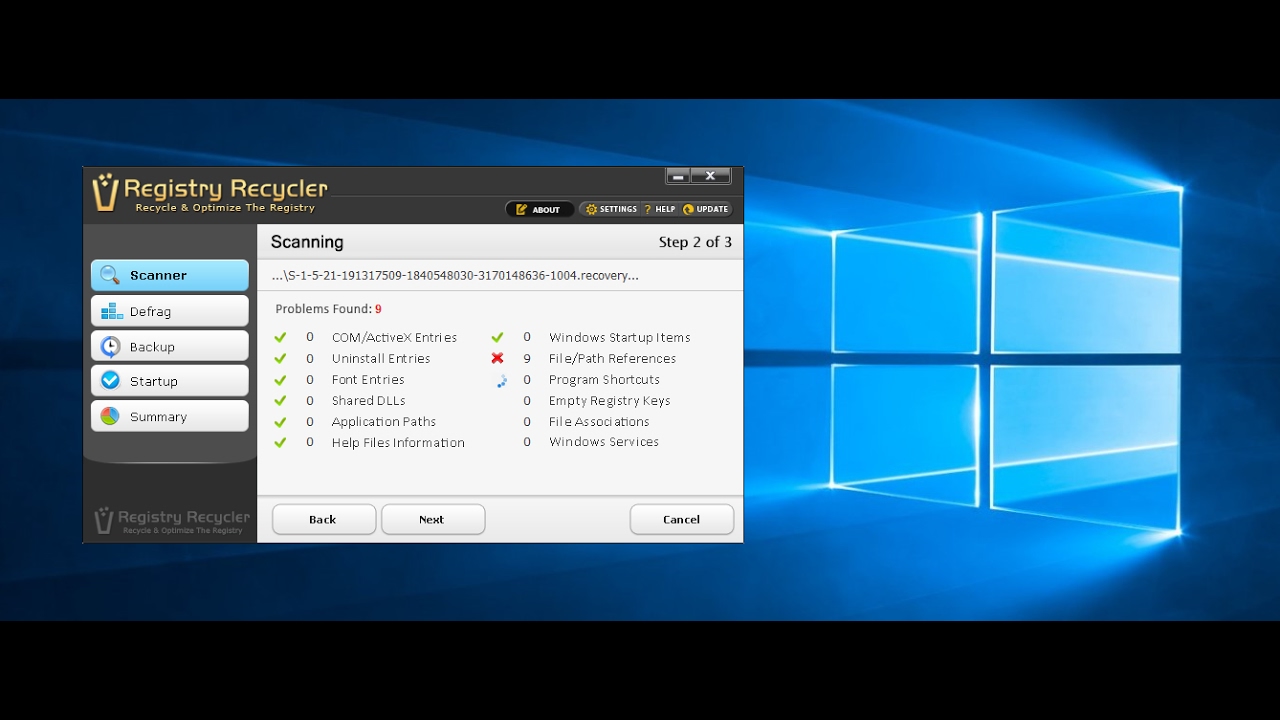Select the File Associations label
Image resolution: width=1280 pixels, height=720 pixels.
[599, 422]
